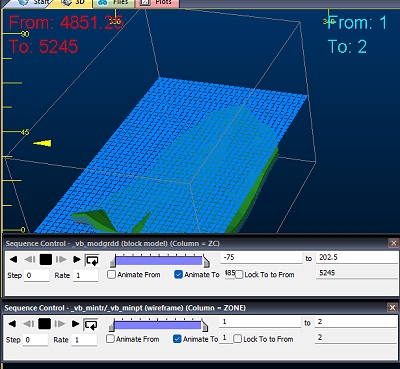Viewport: 400px width, 369px height.
Task: Play wireframe ZONE sequence in reverse
Action: (12, 324)
